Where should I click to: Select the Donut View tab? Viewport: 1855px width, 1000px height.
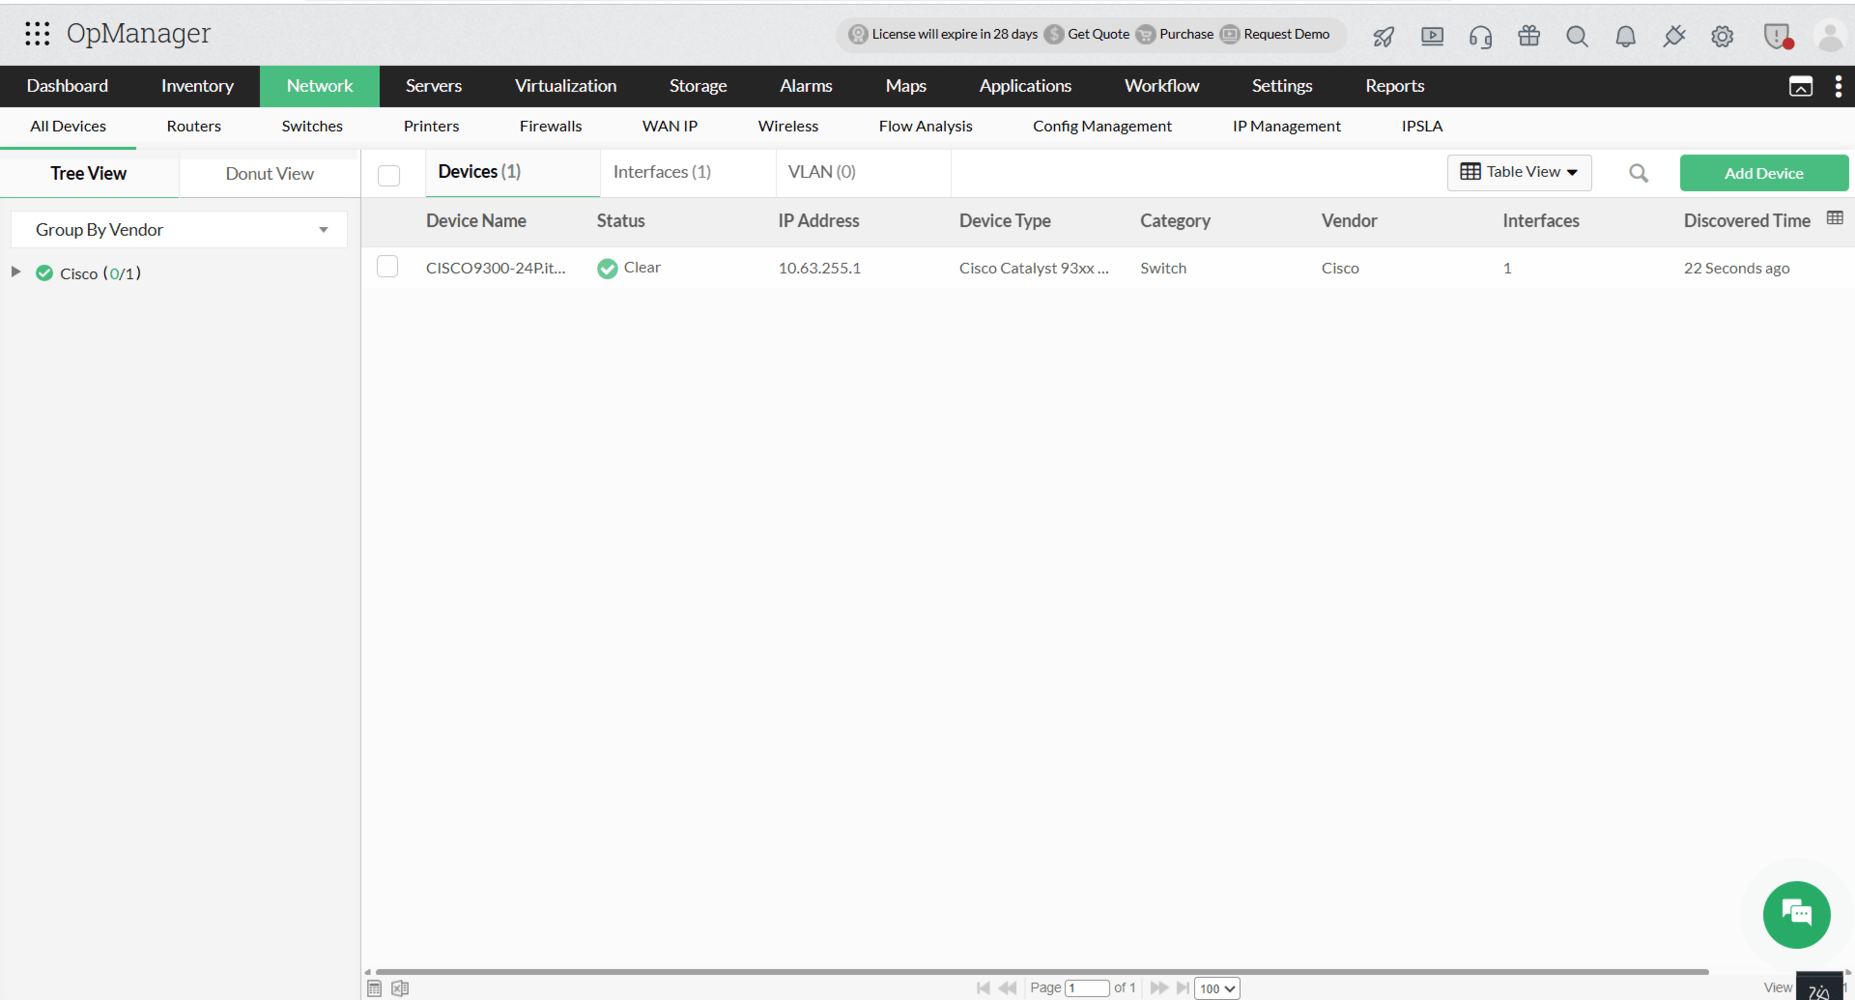269,174
